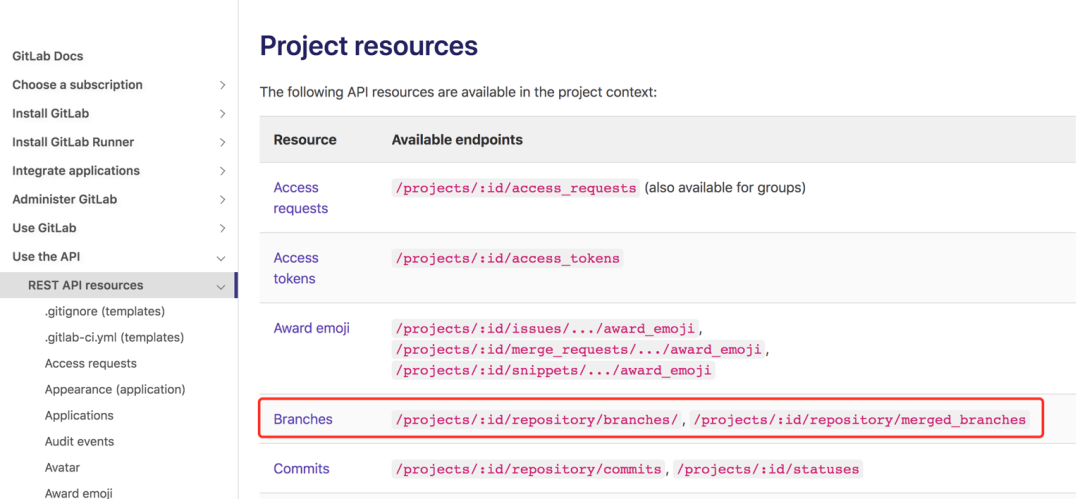Expand the Install GitLab Runner chevron
The height and width of the screenshot is (499, 1080).
click(222, 143)
